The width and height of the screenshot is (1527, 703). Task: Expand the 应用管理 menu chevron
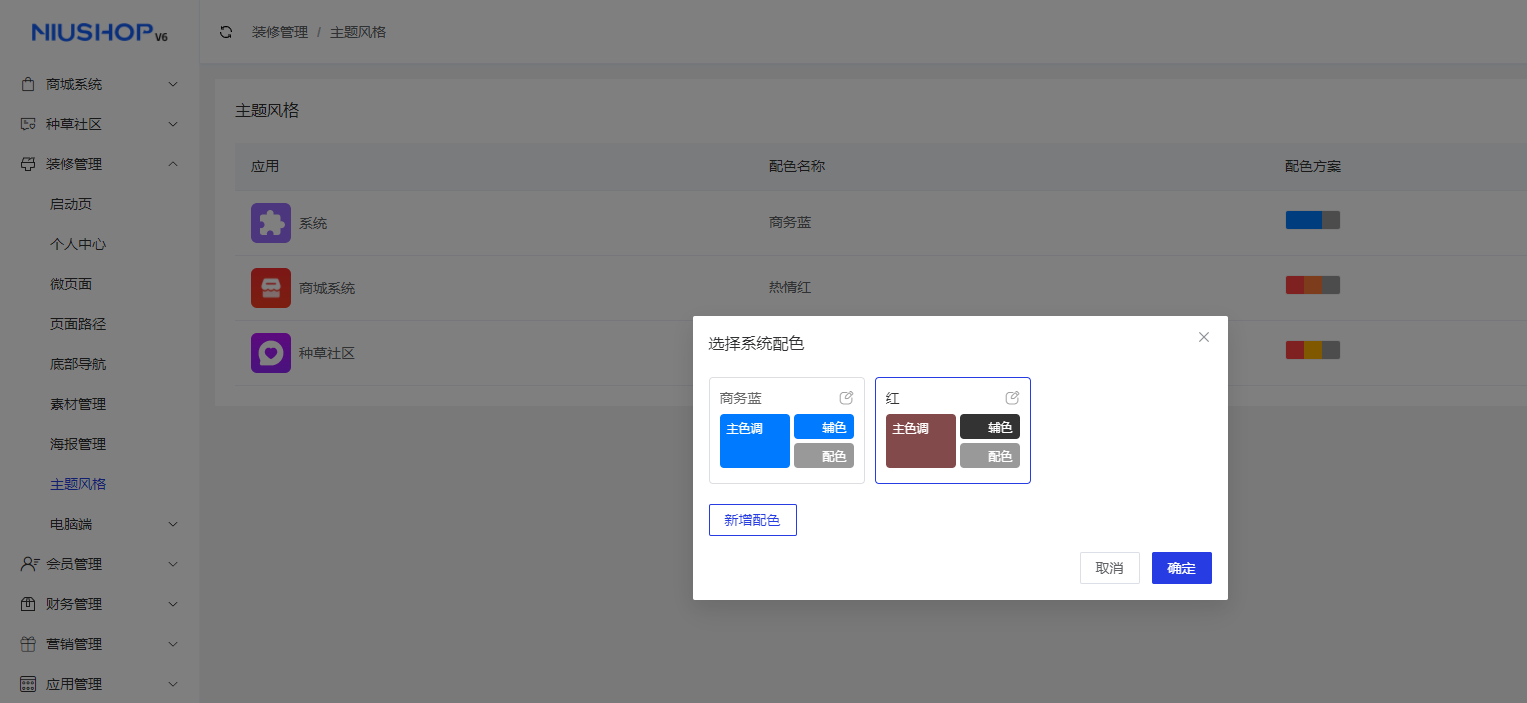(173, 684)
